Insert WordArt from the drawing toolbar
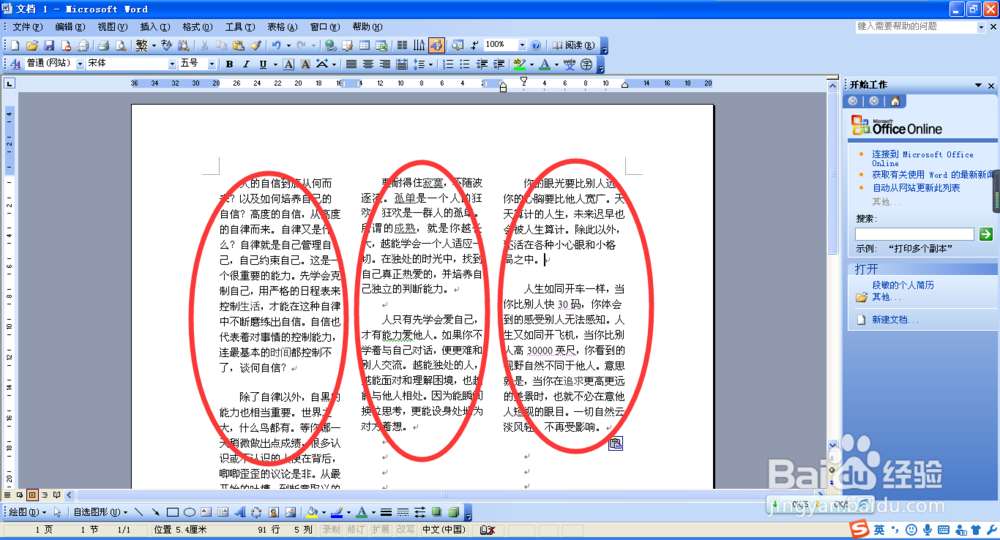Screen dimensions: 1000x540 pos(240,512)
